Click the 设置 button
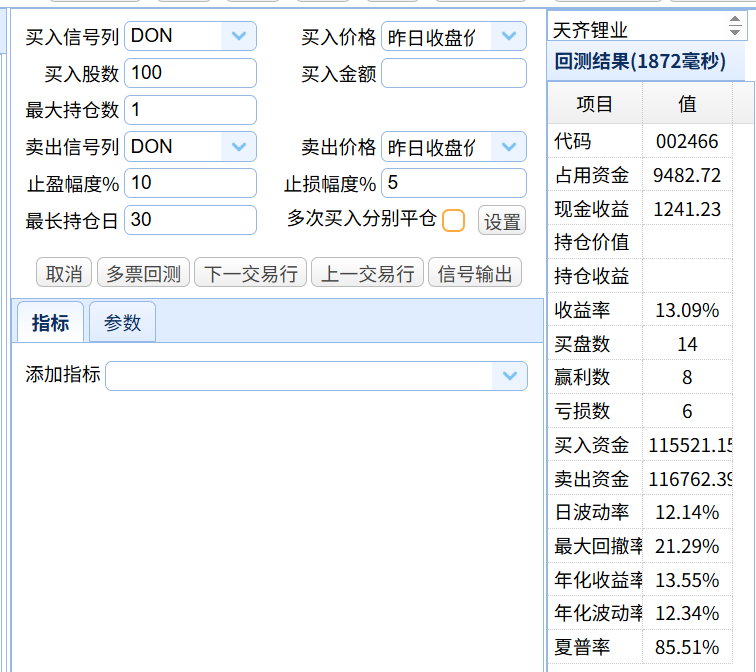756x672 pixels. click(502, 221)
